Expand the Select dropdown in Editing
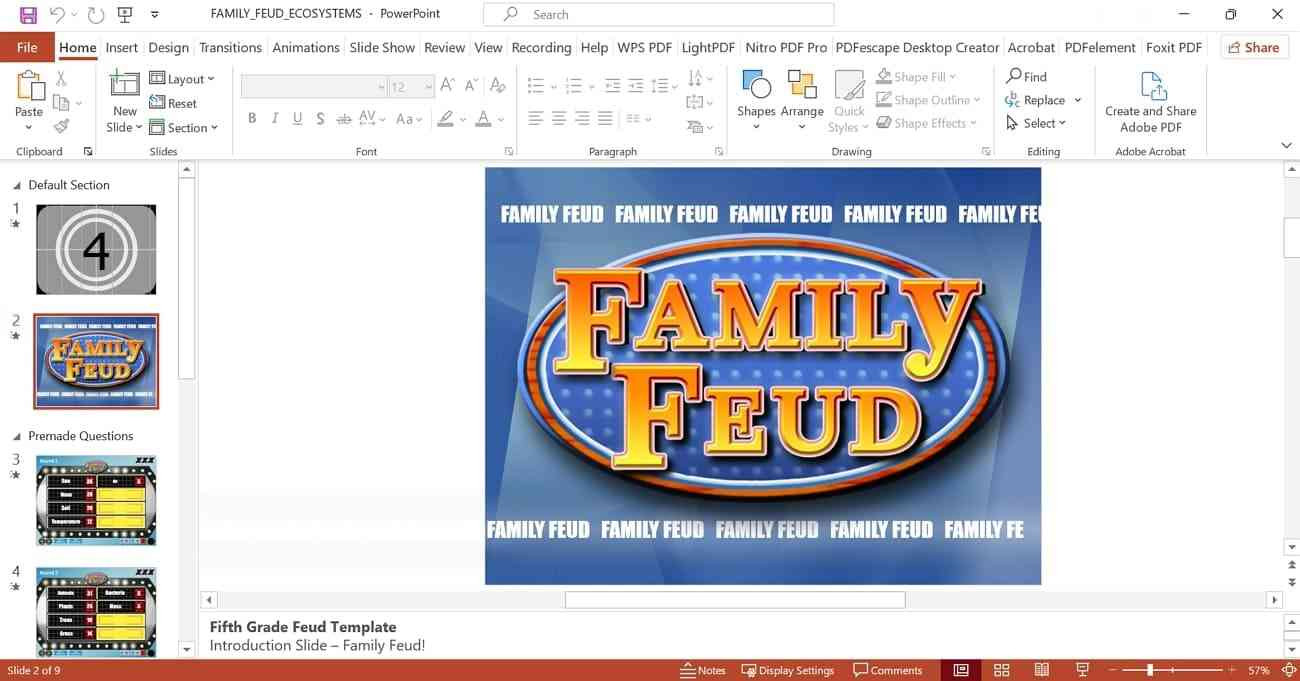Screen dimensions: 1300x681 coord(1037,123)
